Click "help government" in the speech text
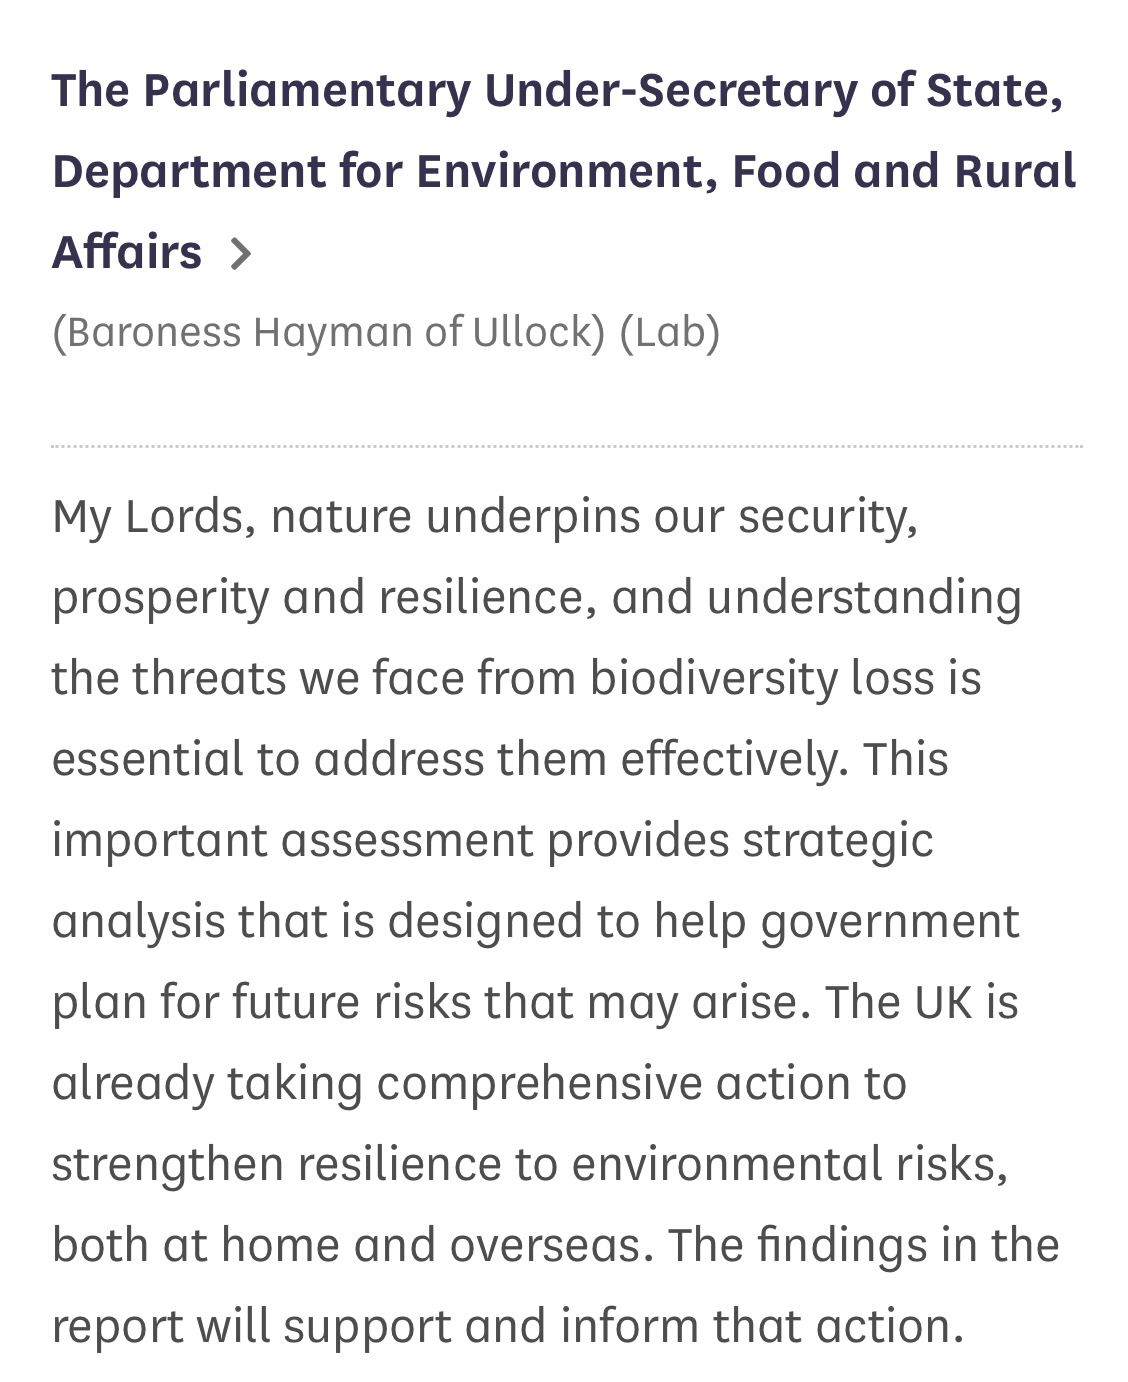This screenshot has height=1382, width=1128. (836, 921)
